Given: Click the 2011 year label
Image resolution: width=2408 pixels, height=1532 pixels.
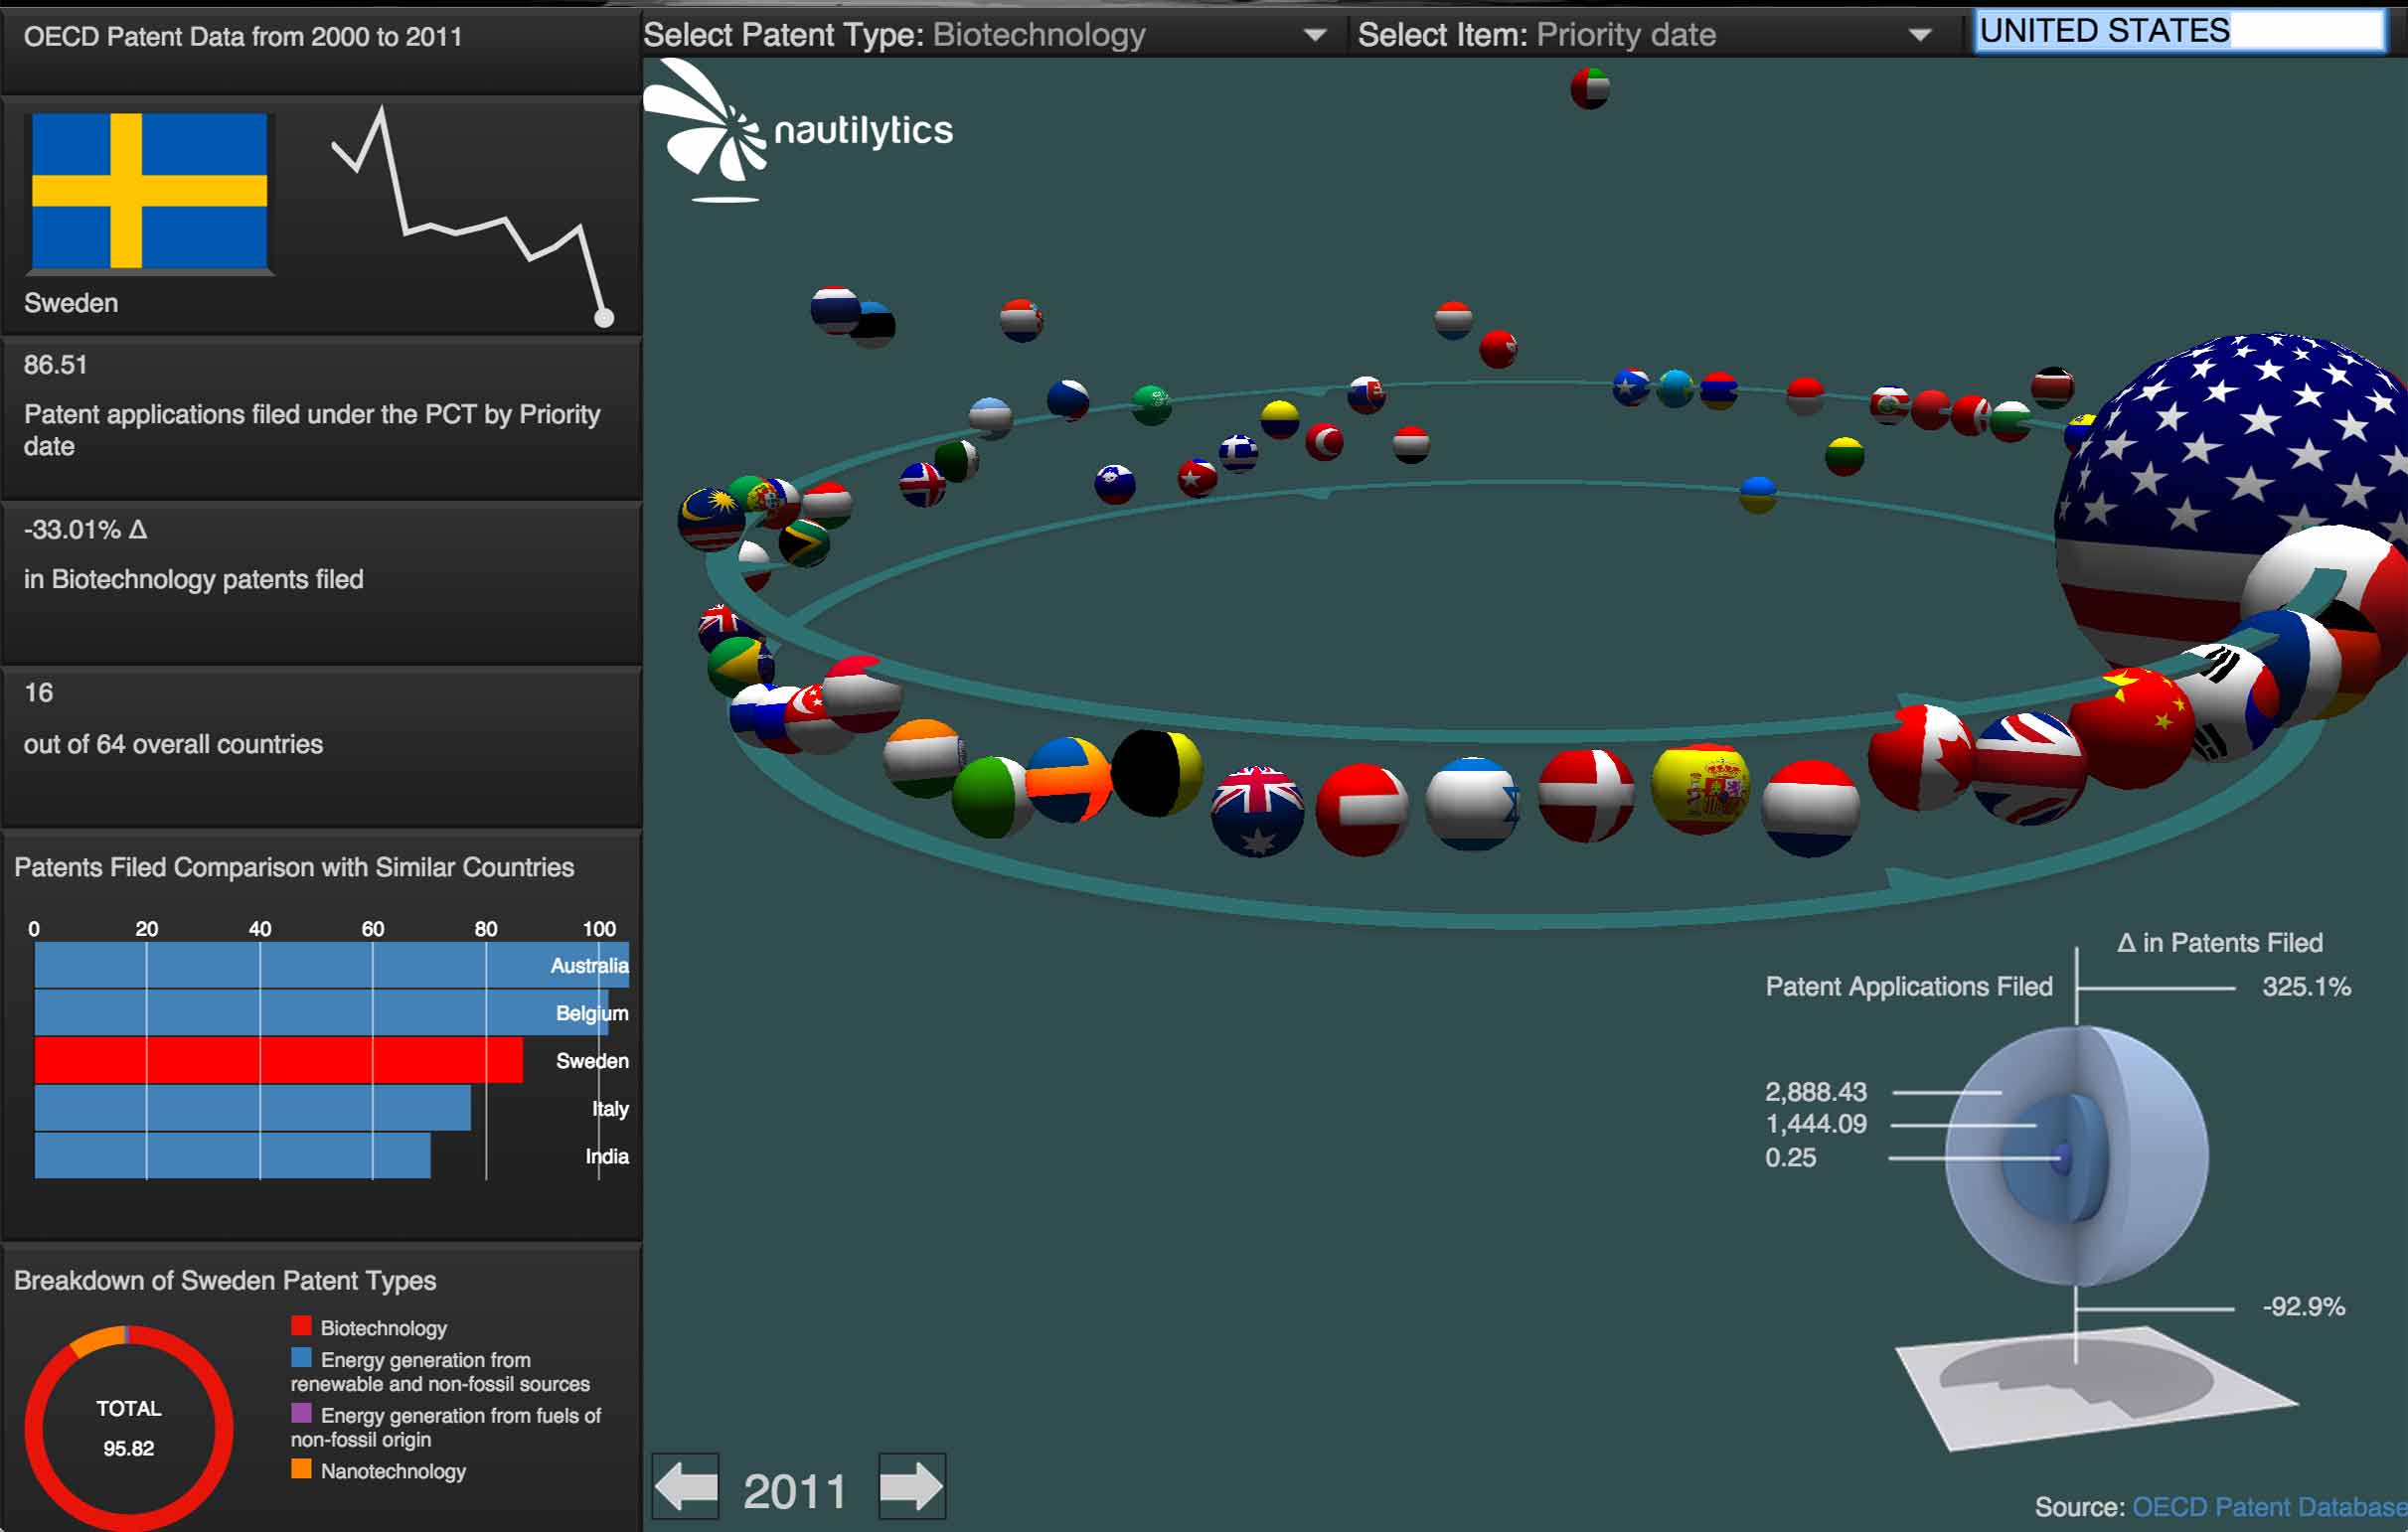Looking at the screenshot, I should pos(795,1491).
